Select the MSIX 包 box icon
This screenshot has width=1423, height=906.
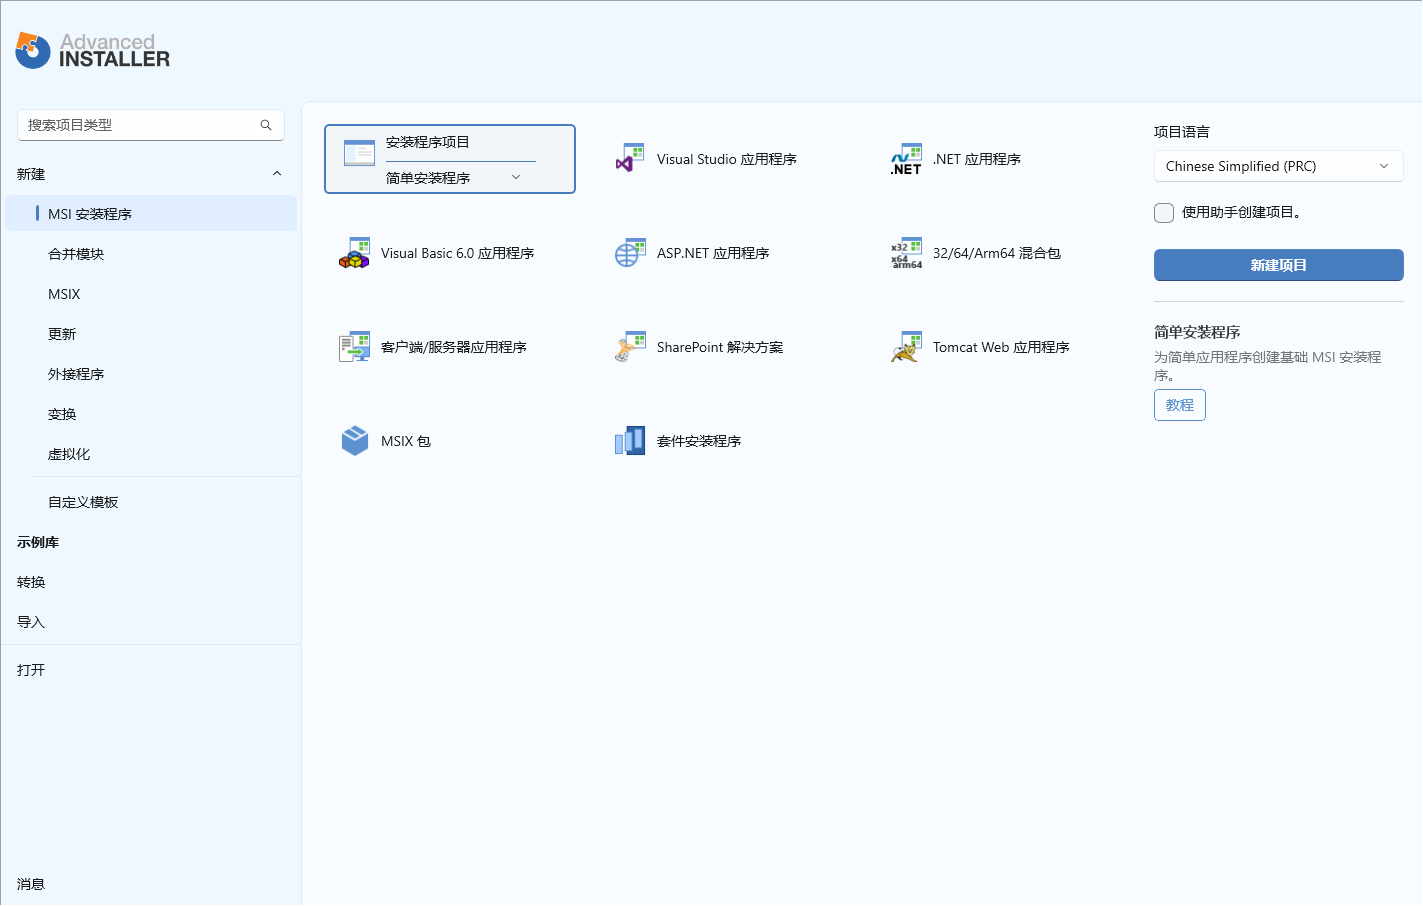354,441
